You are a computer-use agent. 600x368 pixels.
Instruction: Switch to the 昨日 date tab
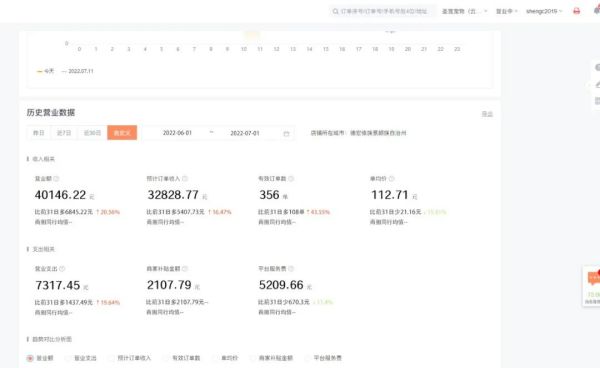[x=39, y=133]
